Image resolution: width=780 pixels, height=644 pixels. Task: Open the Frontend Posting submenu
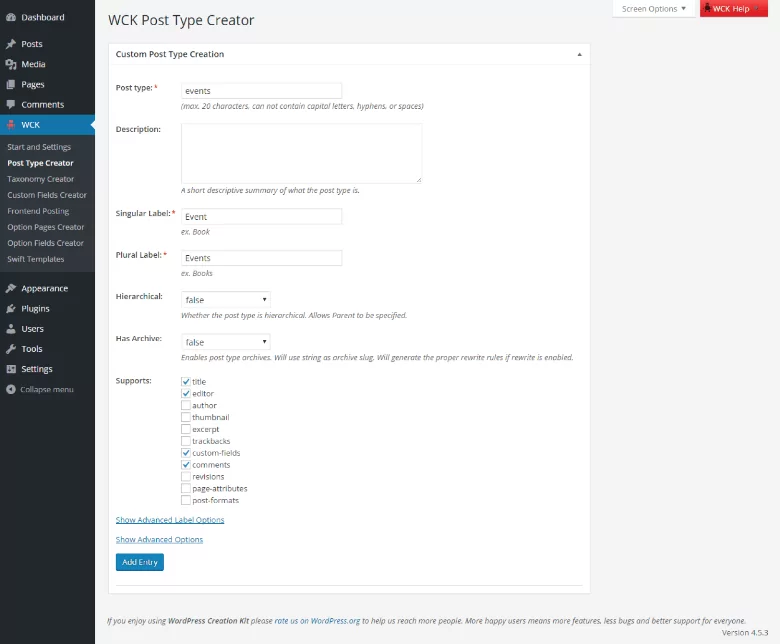pyautogui.click(x=38, y=211)
